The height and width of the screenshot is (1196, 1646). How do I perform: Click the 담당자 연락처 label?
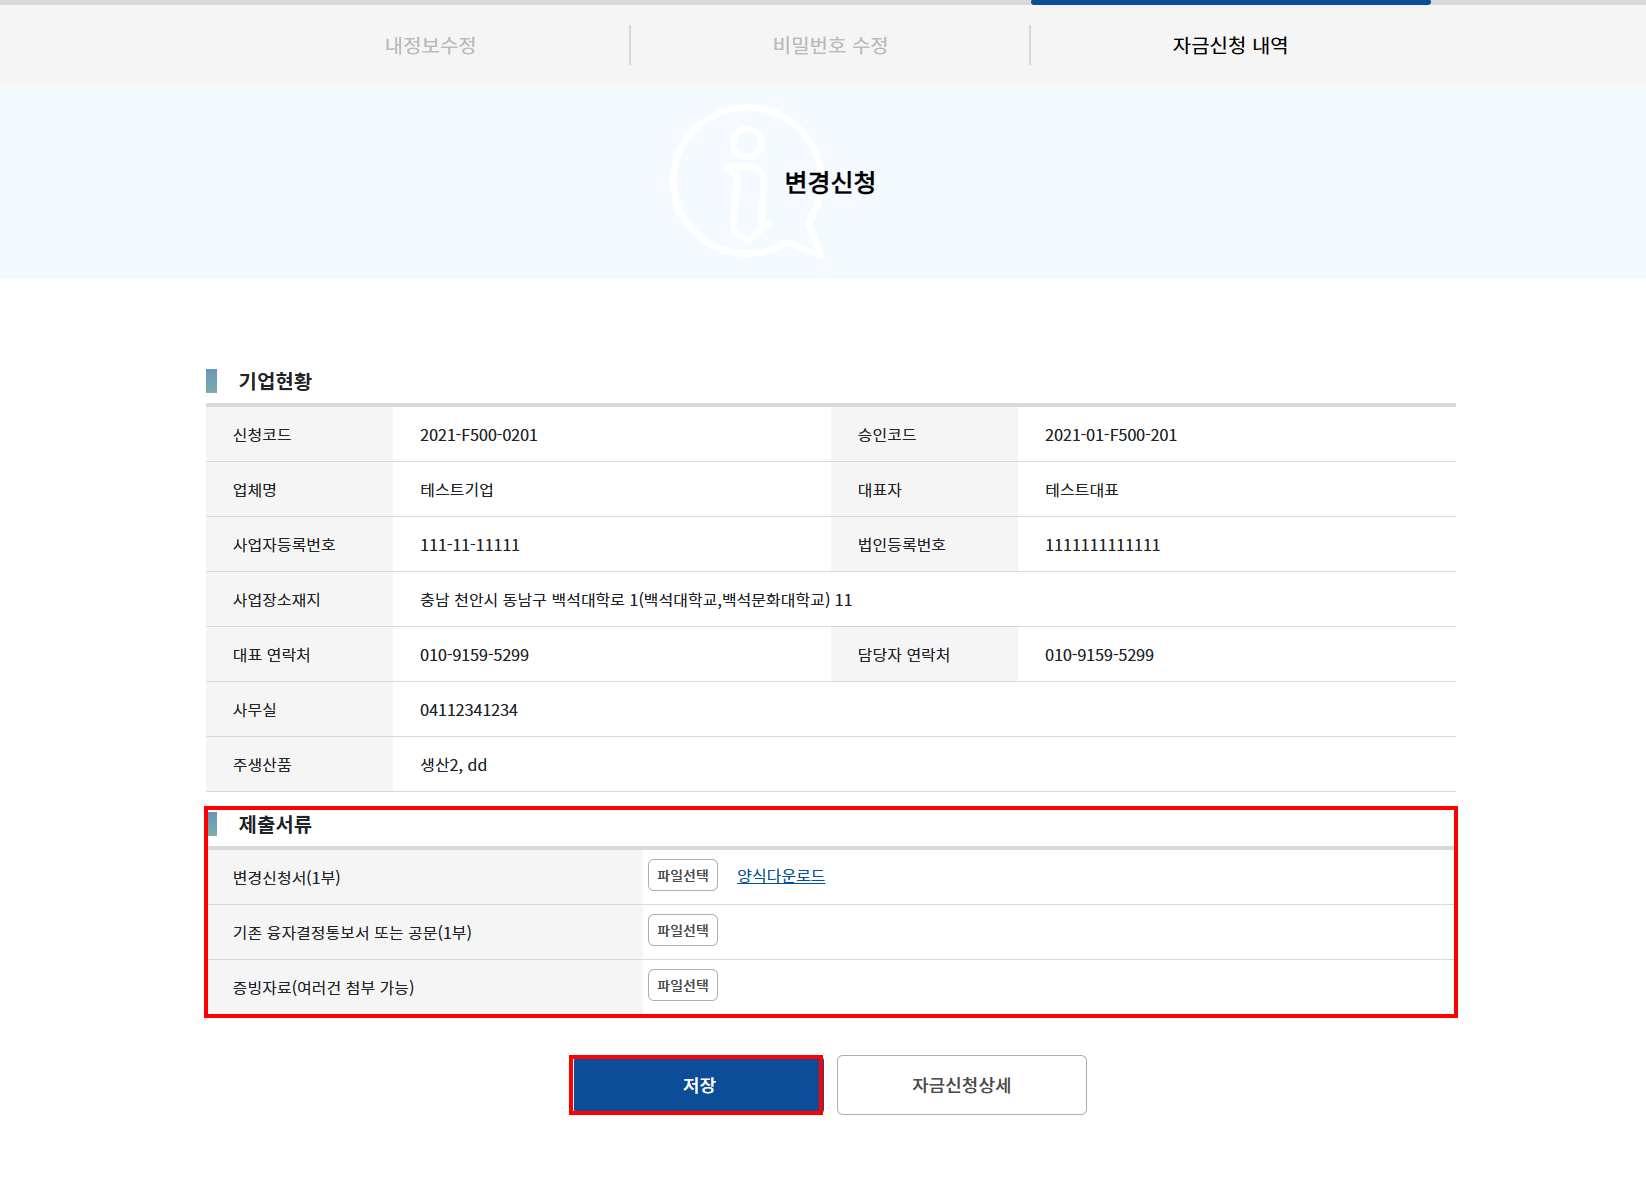tap(904, 655)
